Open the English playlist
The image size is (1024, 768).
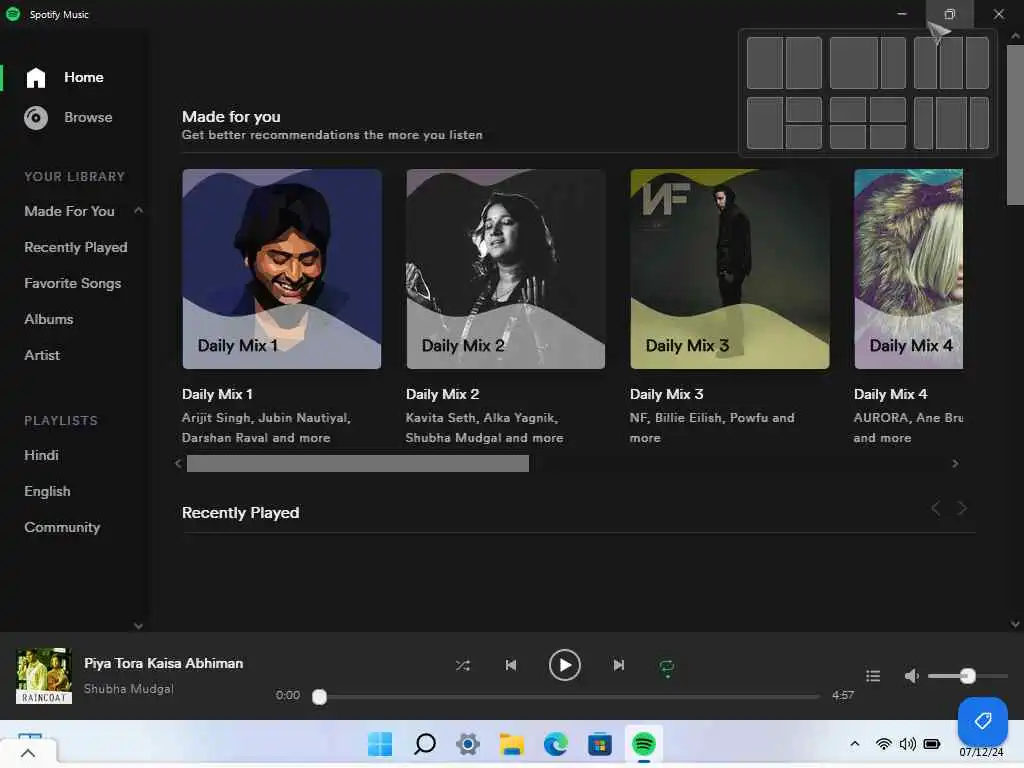click(x=47, y=491)
